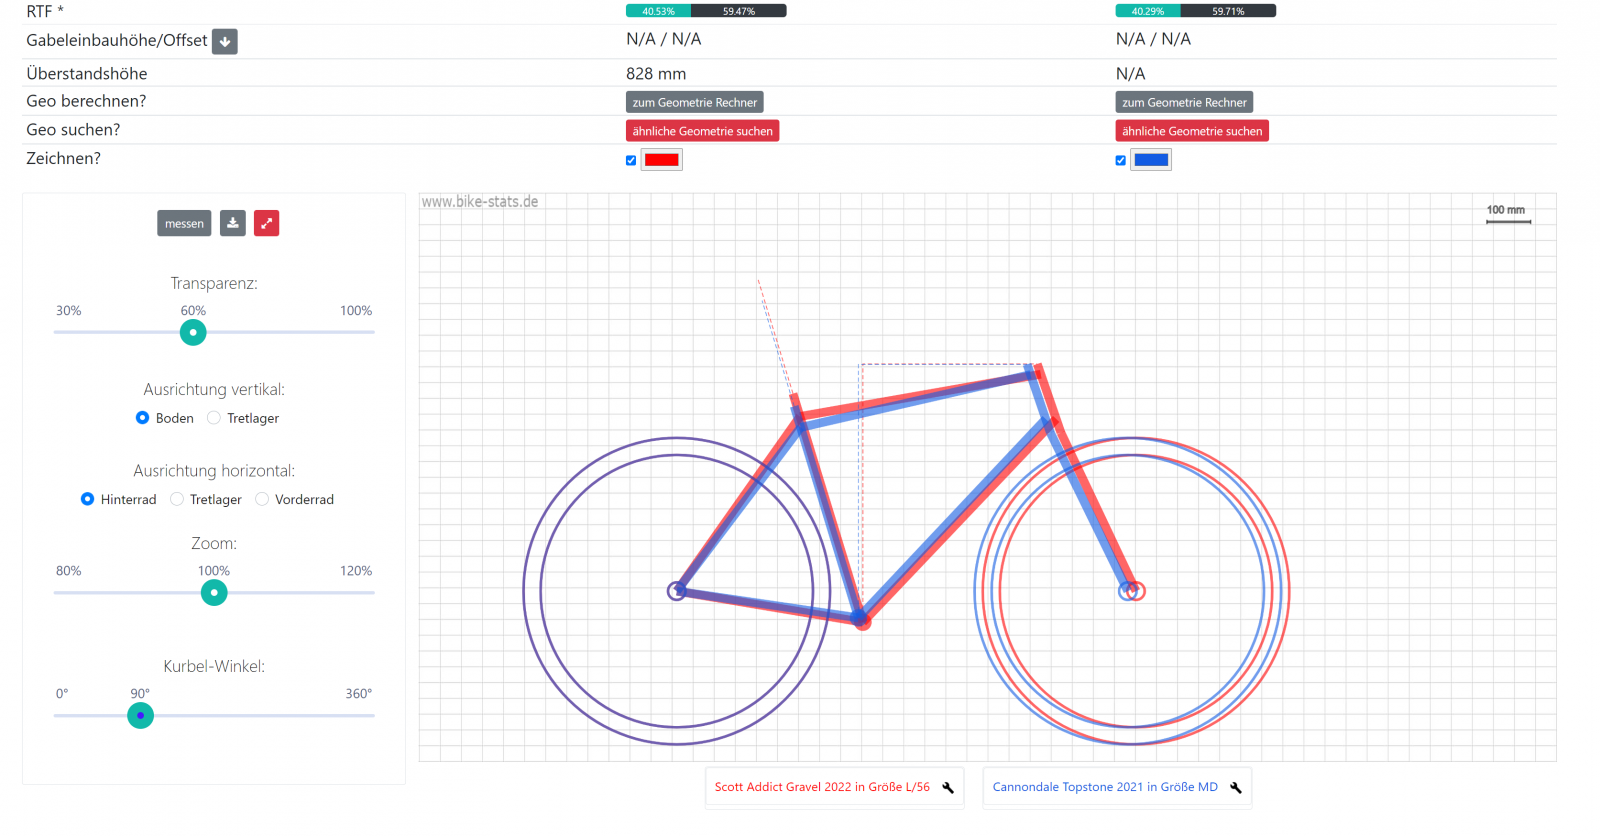The image size is (1600, 836).
Task: Select Hinterrad horizontal alignment
Action: click(88, 499)
